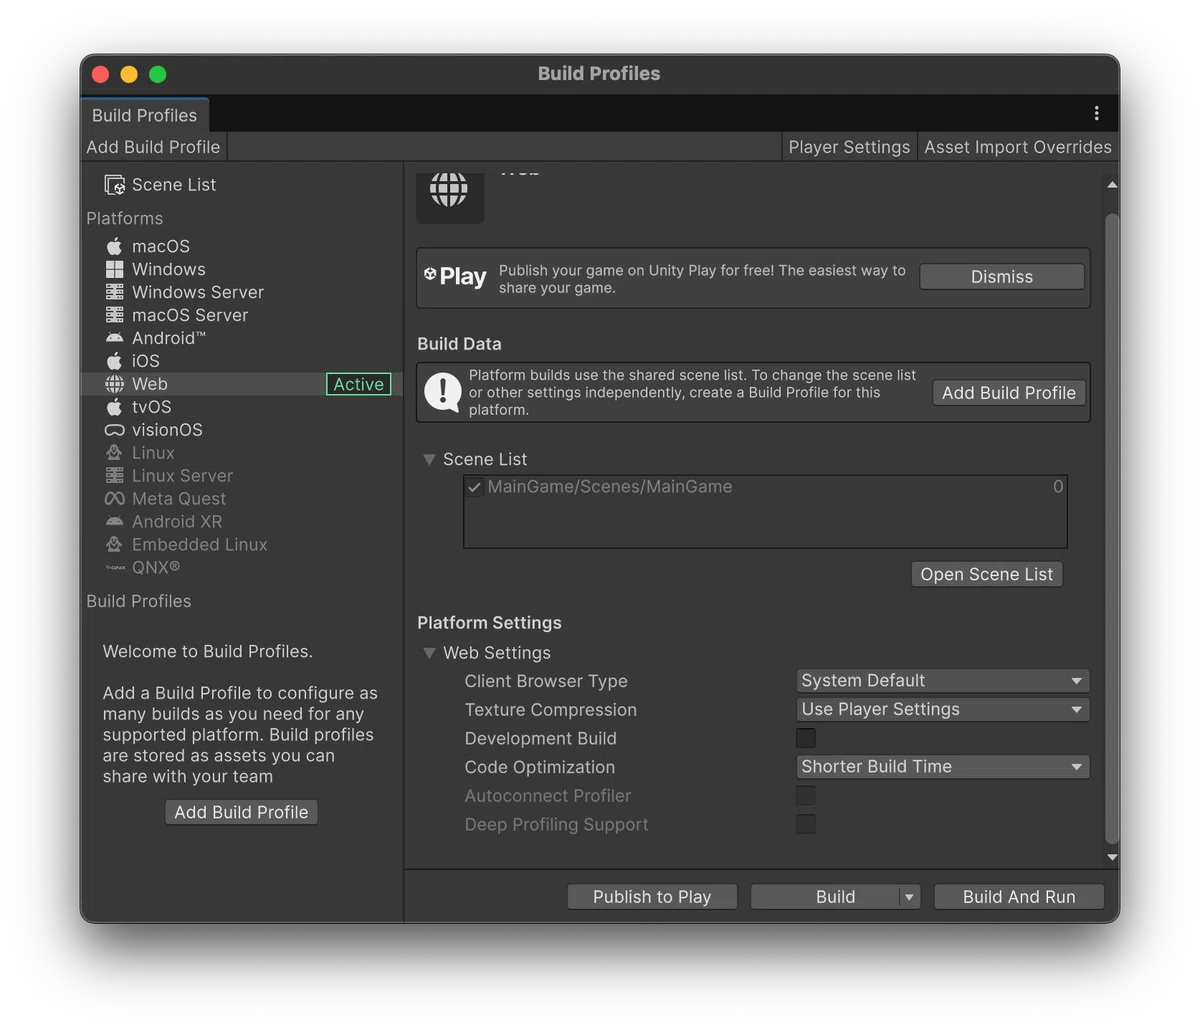Select the Web platform row
Viewport: 1200px width, 1029px height.
pyautogui.click(x=242, y=384)
